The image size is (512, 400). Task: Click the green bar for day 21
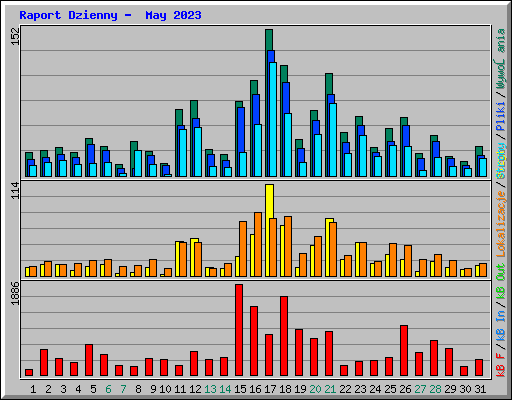pyautogui.click(x=329, y=84)
